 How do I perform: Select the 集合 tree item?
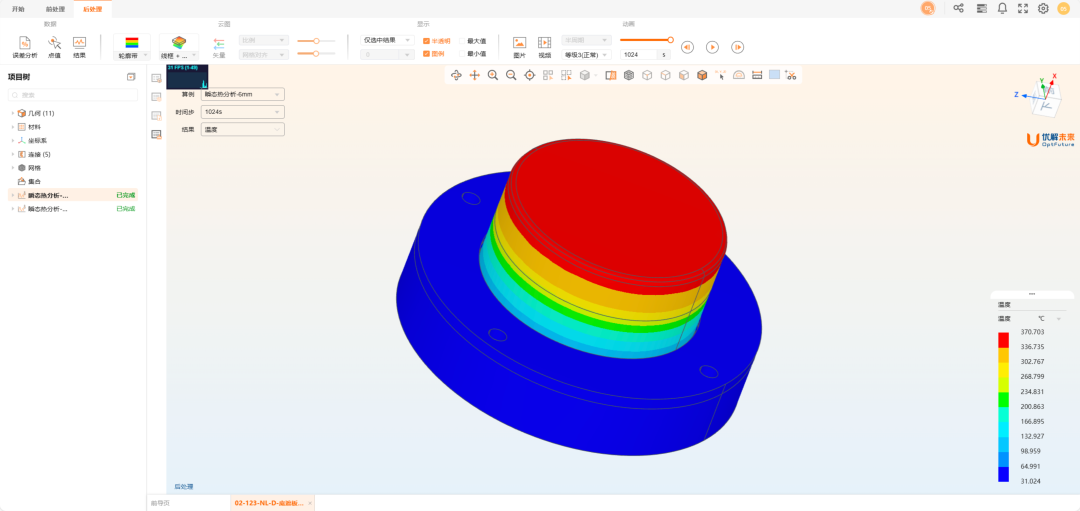[x=34, y=181]
